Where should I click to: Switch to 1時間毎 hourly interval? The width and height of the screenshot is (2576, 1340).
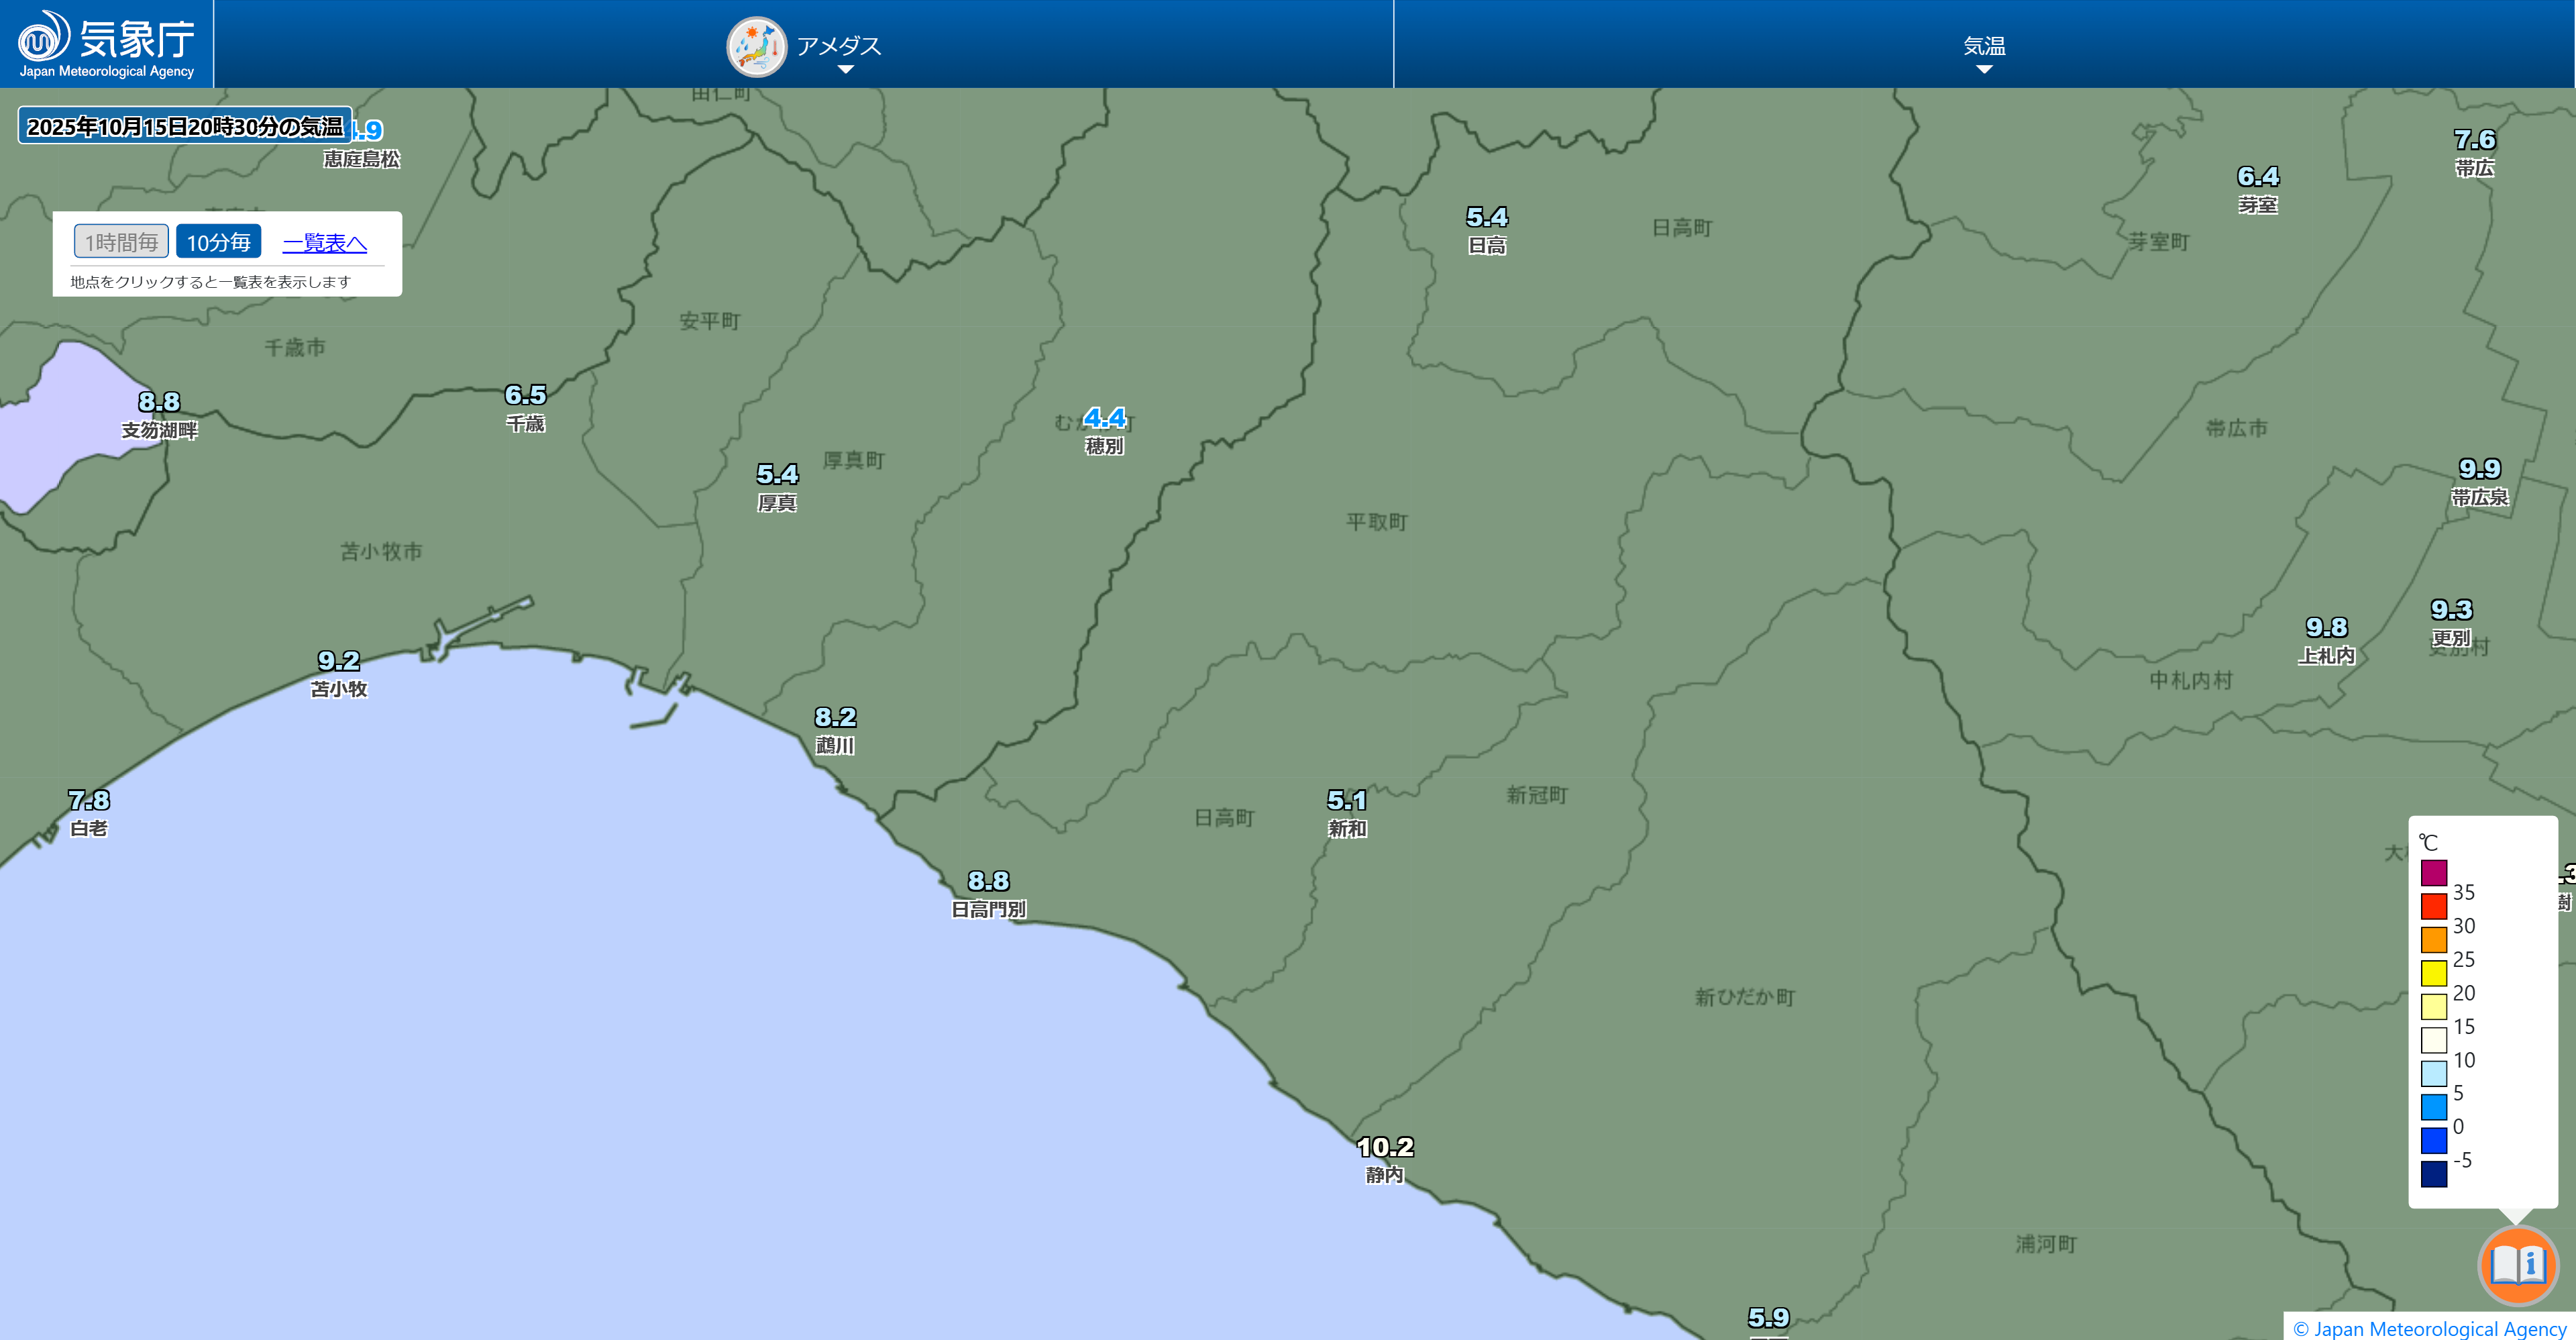click(121, 242)
